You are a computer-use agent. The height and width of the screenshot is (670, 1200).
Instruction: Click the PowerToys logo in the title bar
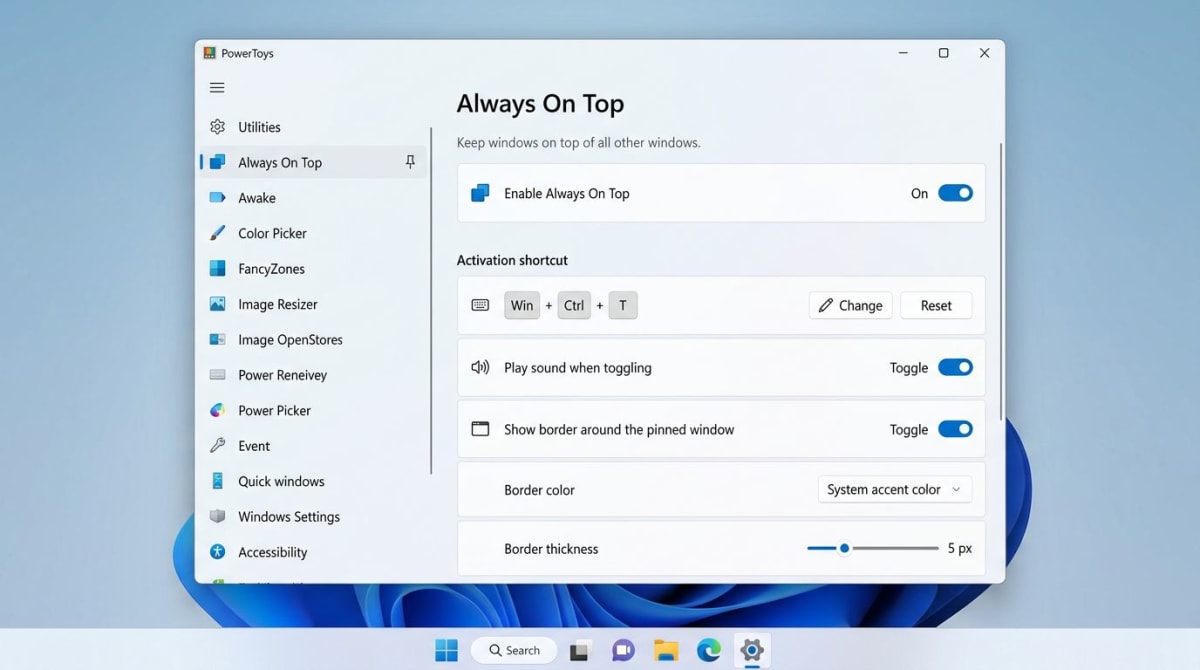(210, 53)
